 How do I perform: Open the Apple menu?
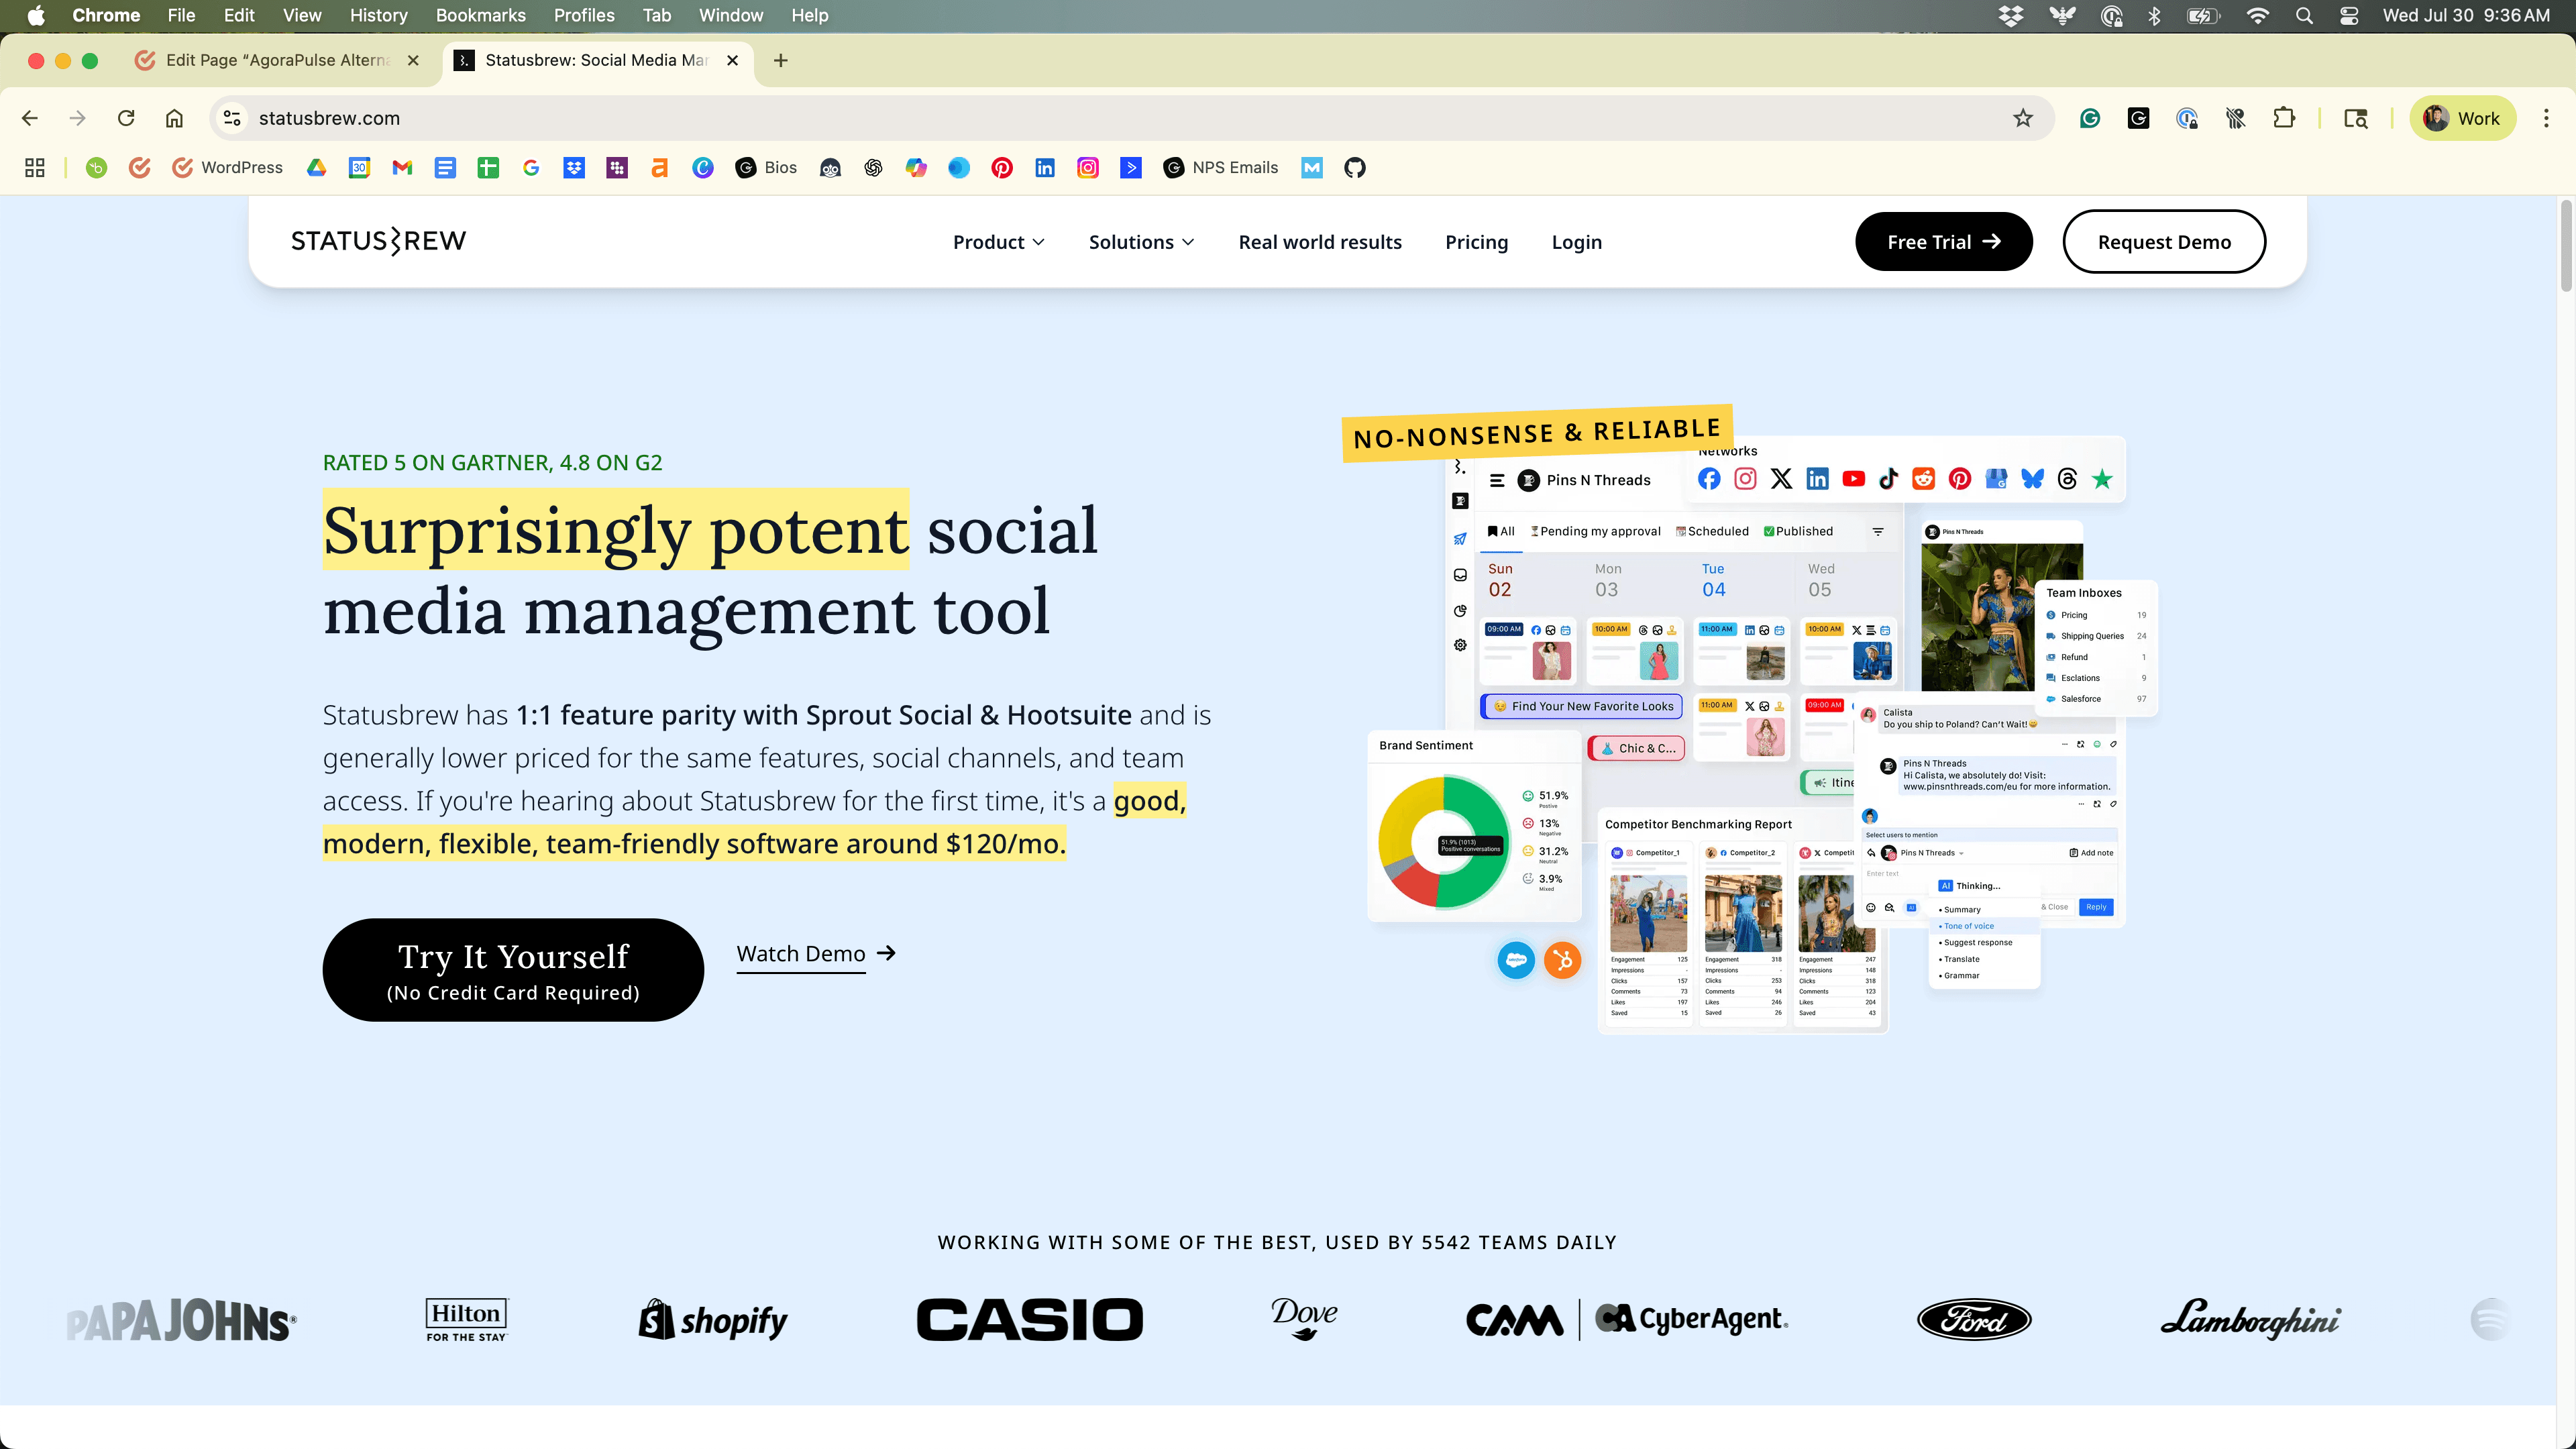point(36,15)
